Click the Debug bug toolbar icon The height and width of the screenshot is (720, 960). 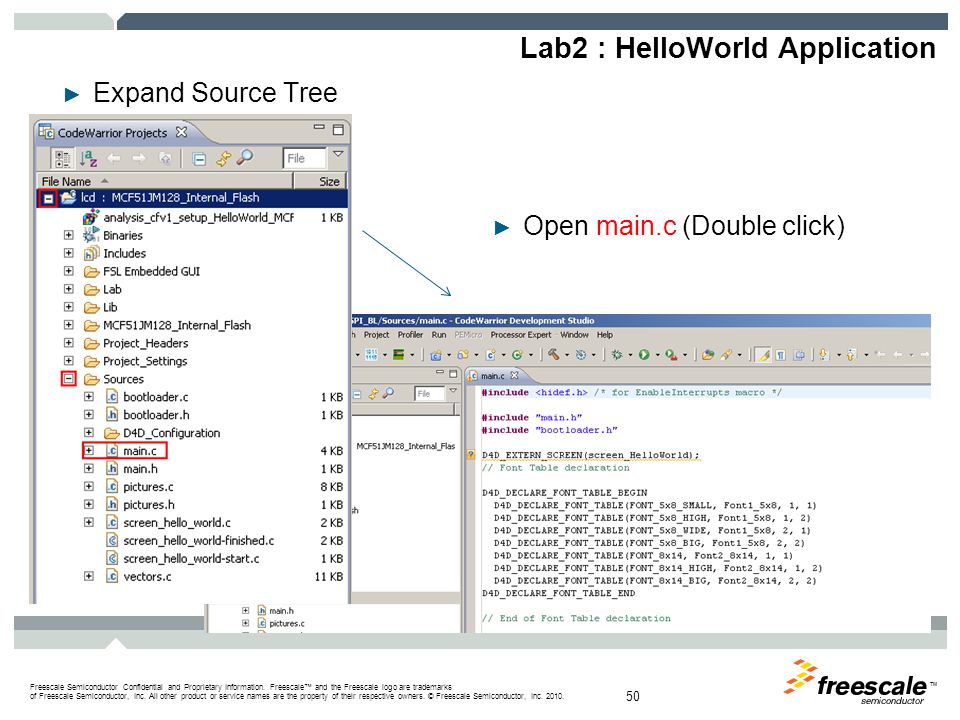coord(617,354)
